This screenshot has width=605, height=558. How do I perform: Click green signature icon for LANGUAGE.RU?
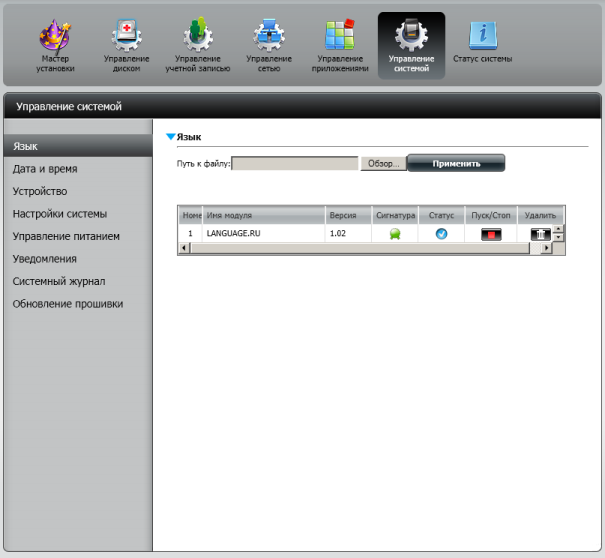(x=395, y=234)
